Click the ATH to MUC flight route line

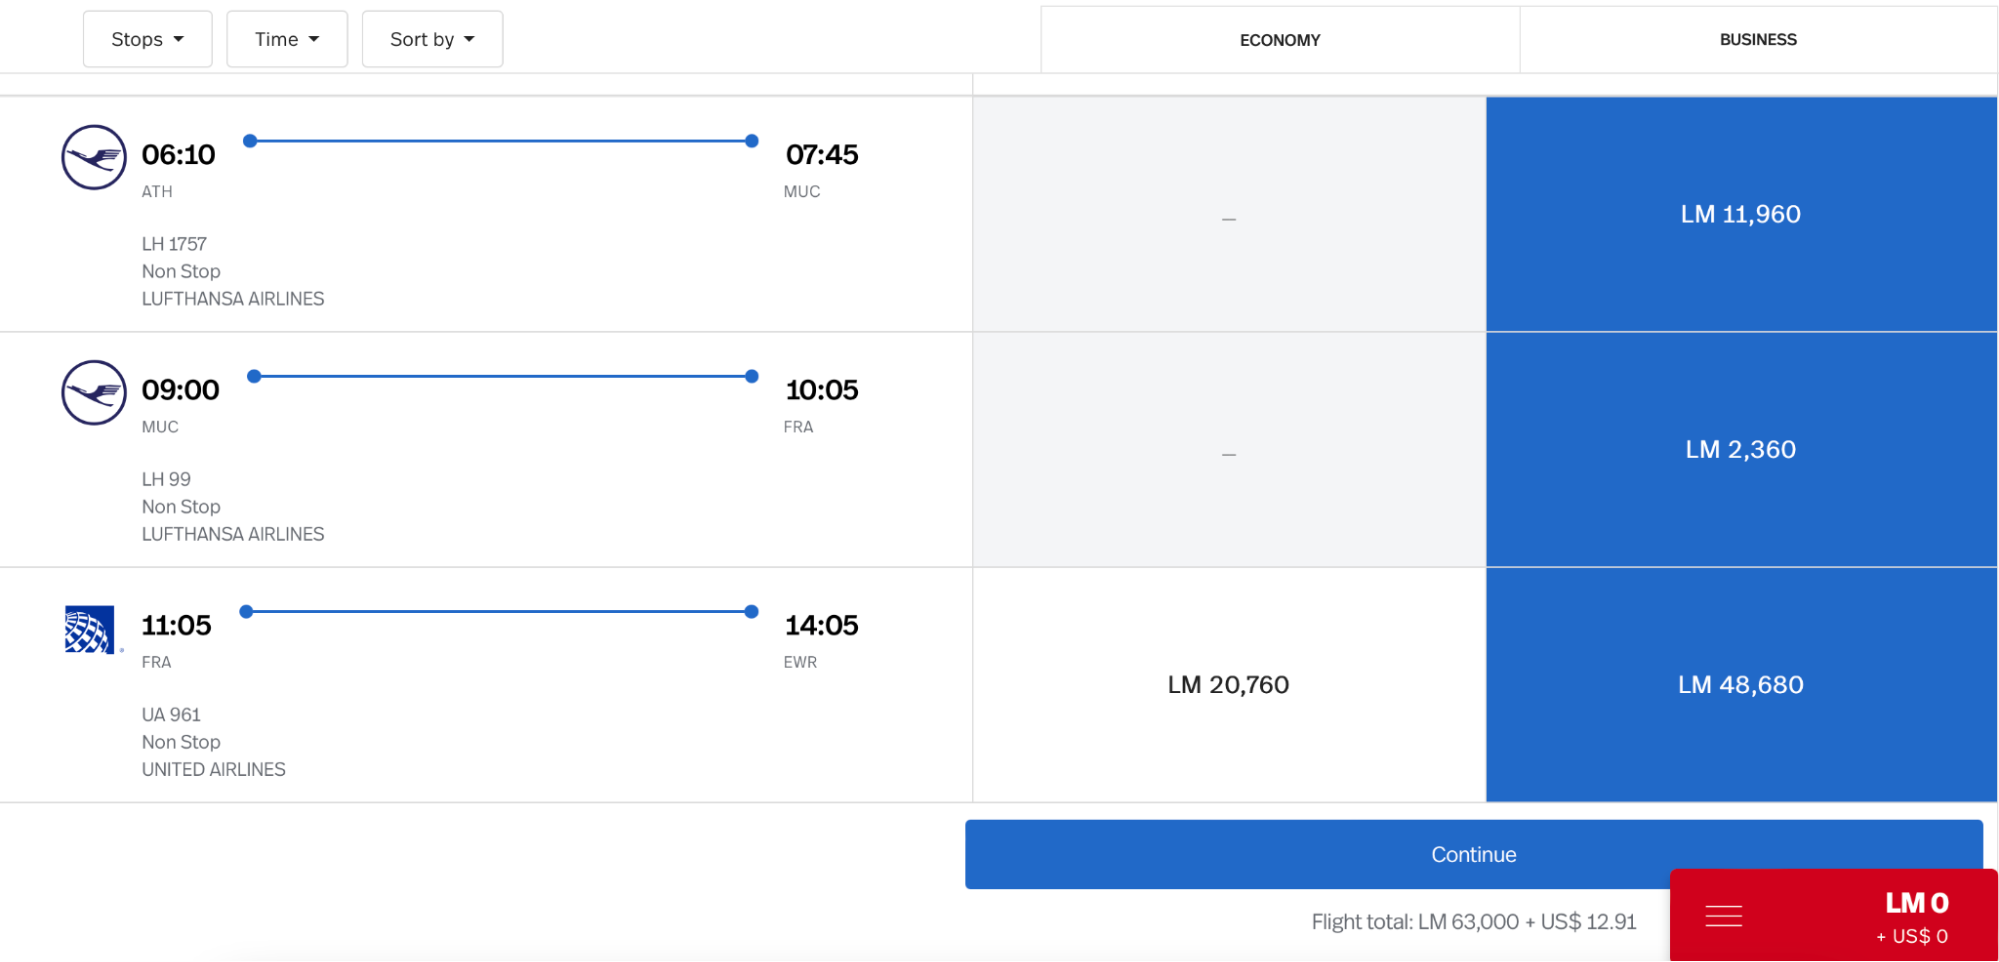coord(500,141)
